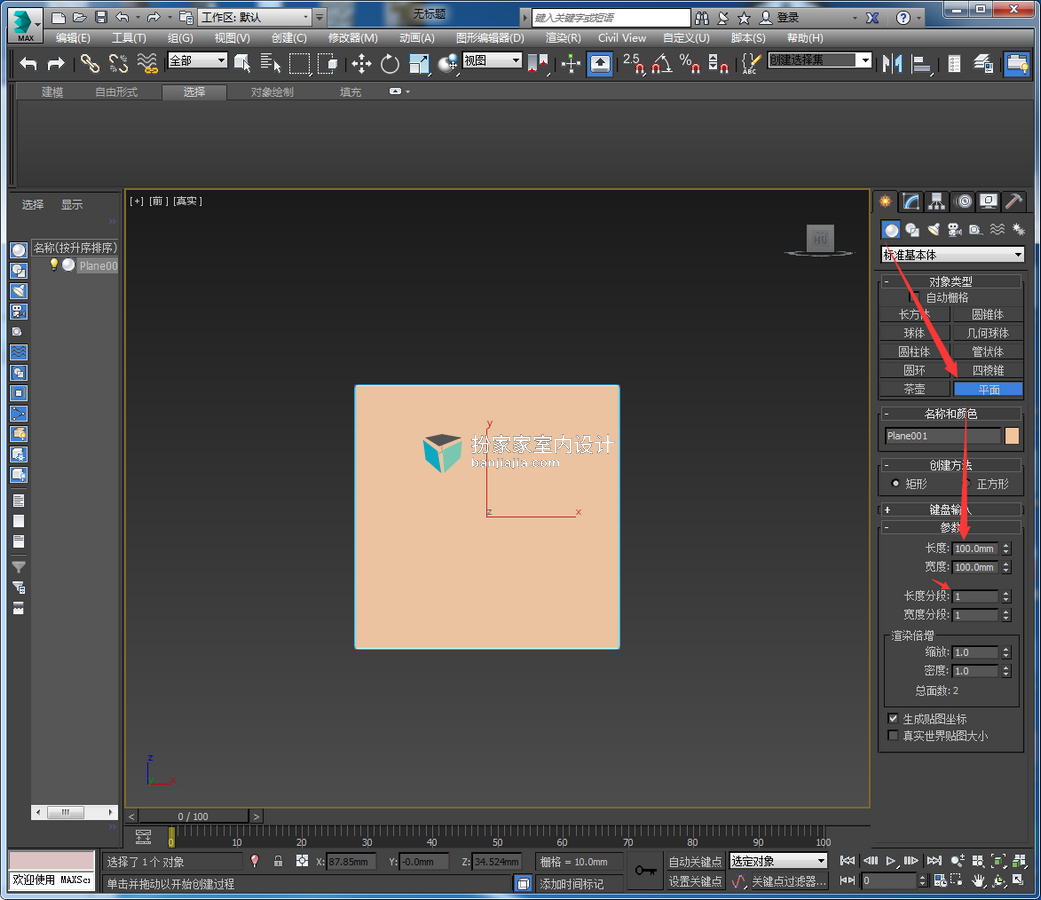Viewport: 1041px width, 900px height.
Task: Click the 球体 sphere primitive button
Action: coord(915,333)
